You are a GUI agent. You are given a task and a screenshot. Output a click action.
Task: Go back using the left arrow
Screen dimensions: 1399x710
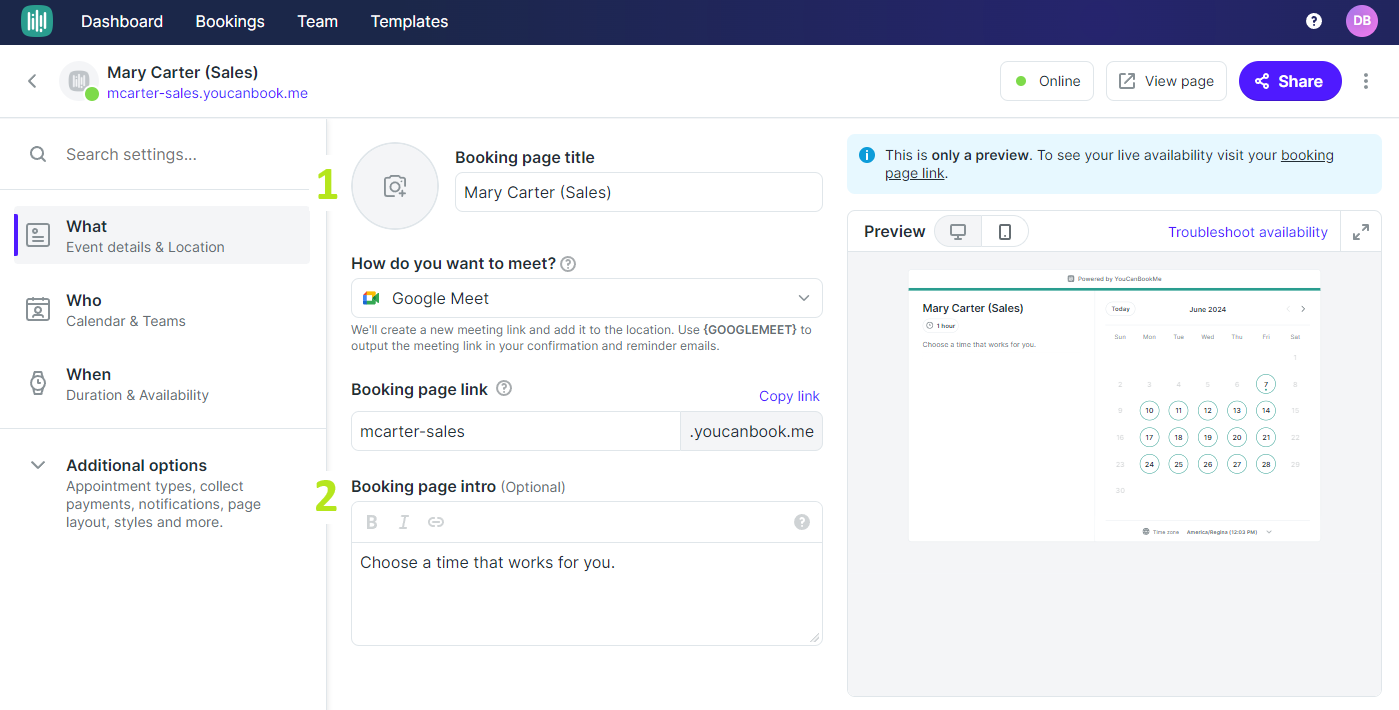tap(32, 81)
